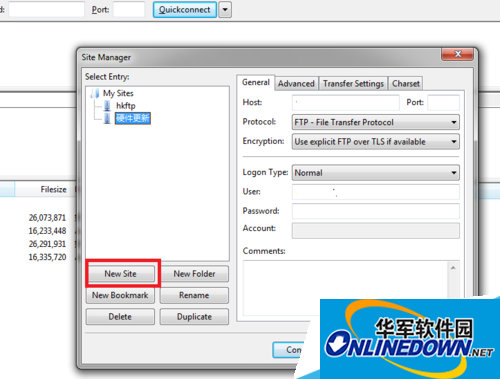Image resolution: width=500 pixels, height=379 pixels.
Task: Click the 26,073,871 filesize value
Action: 47,218
